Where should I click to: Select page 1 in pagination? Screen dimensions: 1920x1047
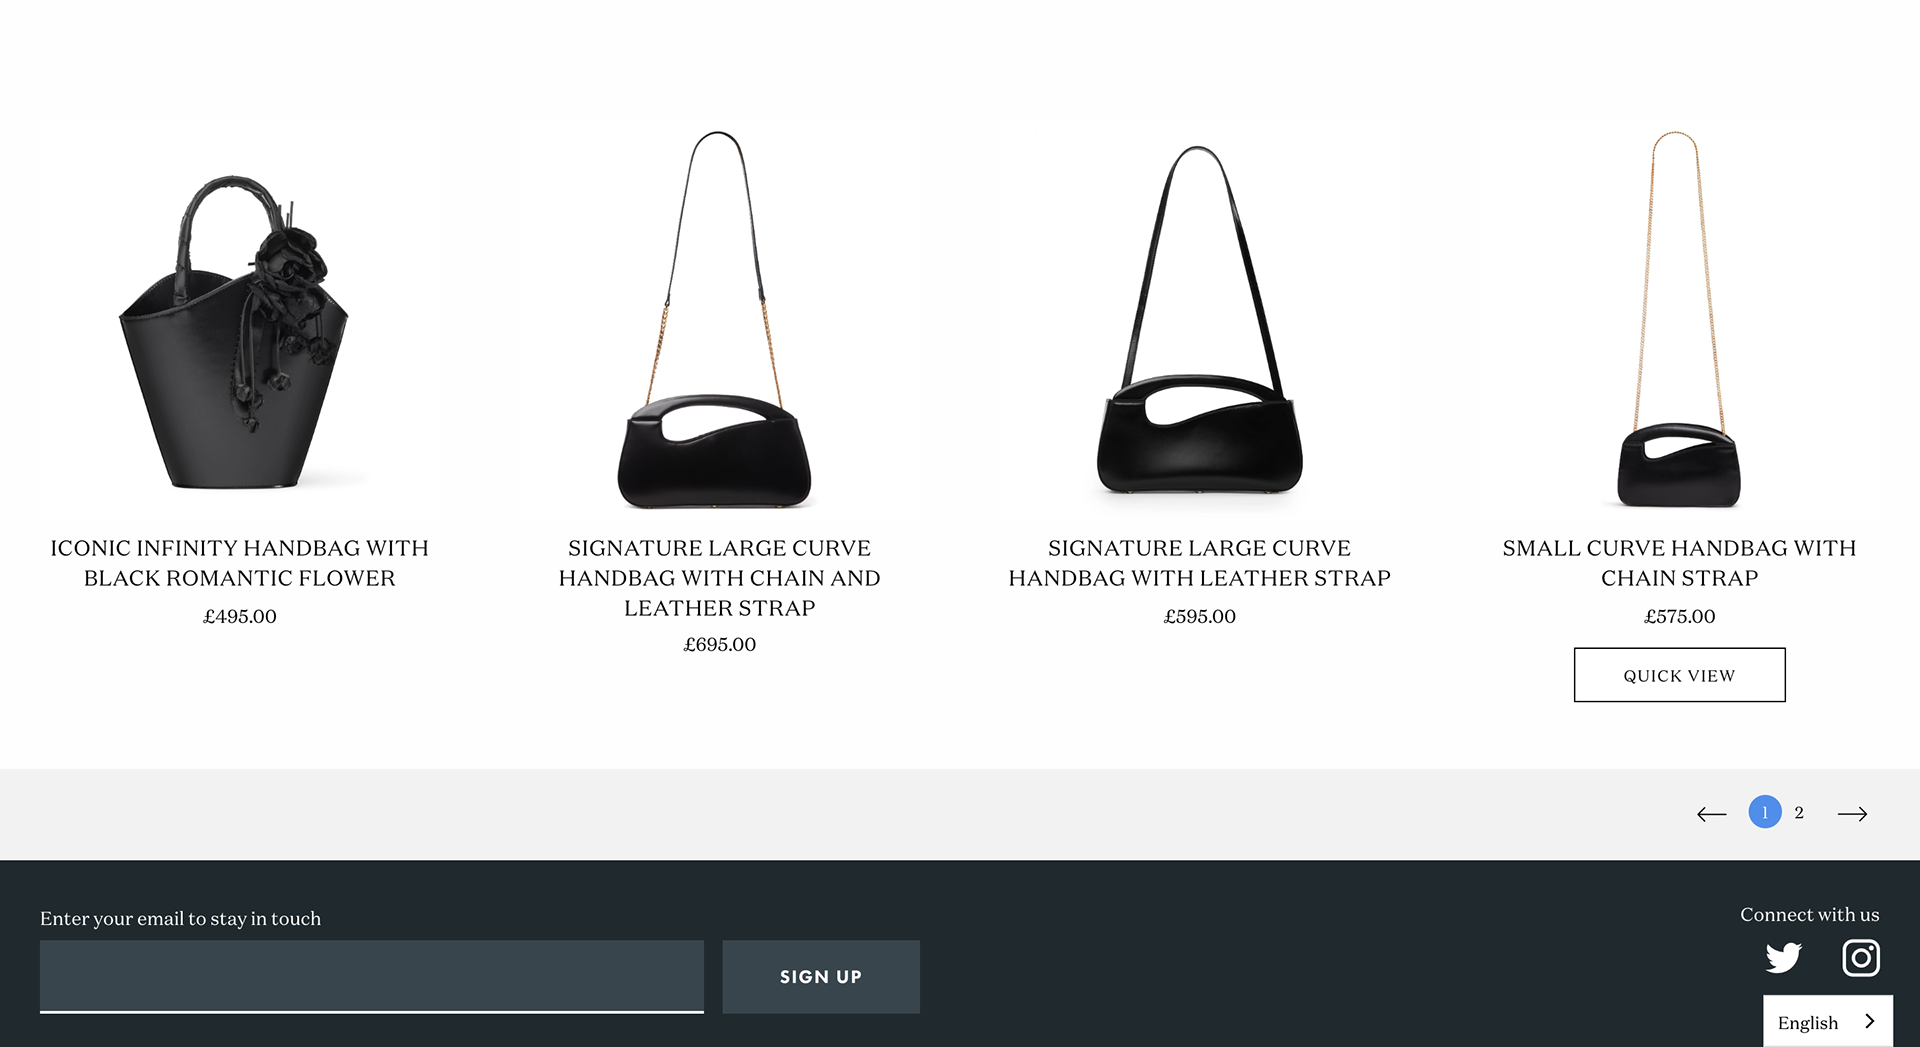pos(1765,812)
